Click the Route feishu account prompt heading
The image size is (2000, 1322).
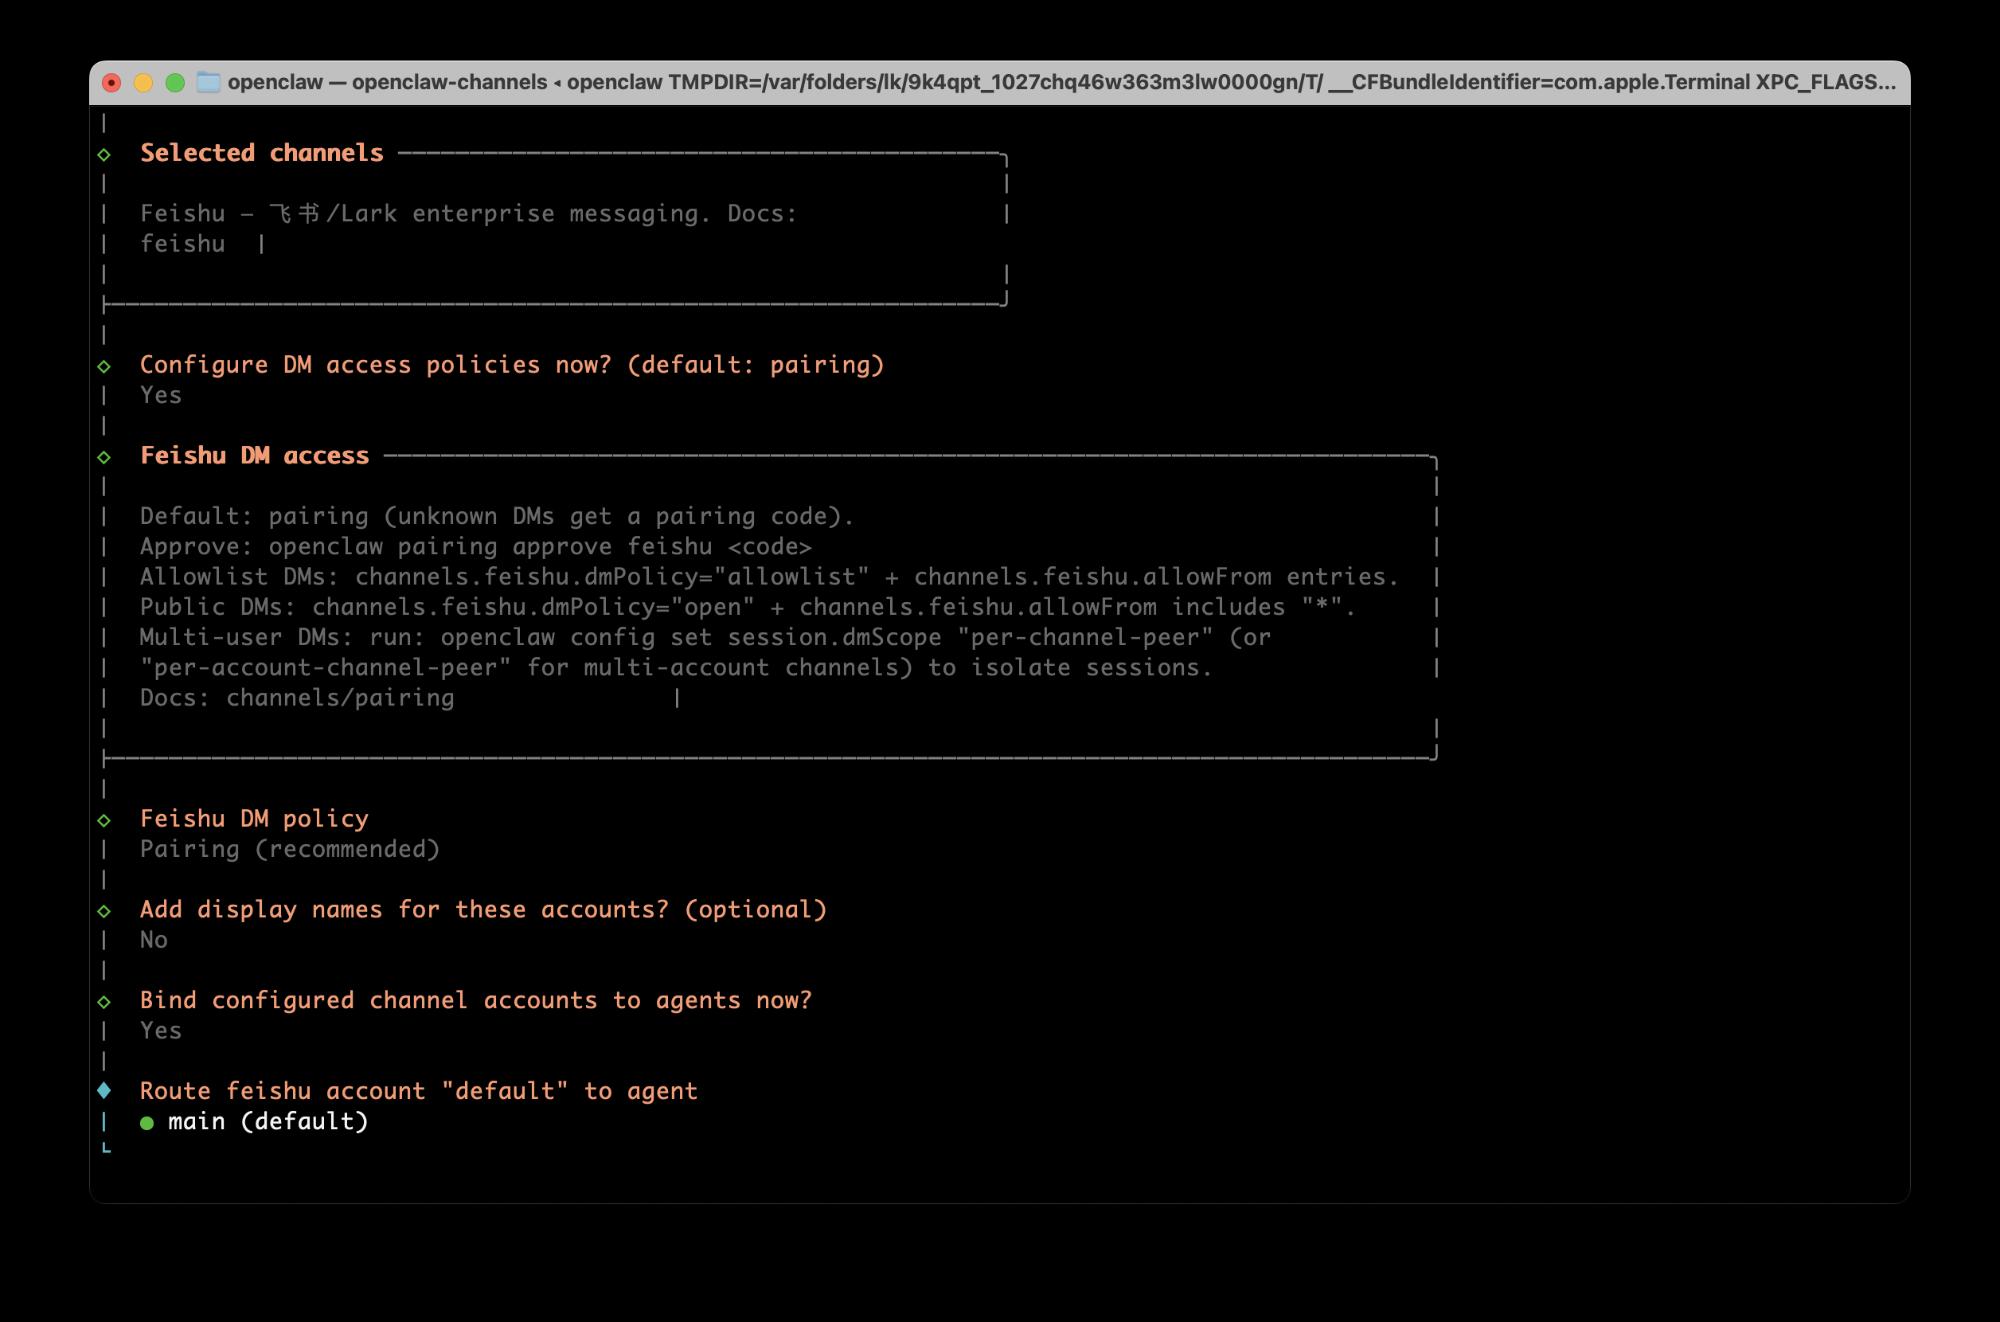pos(418,1091)
